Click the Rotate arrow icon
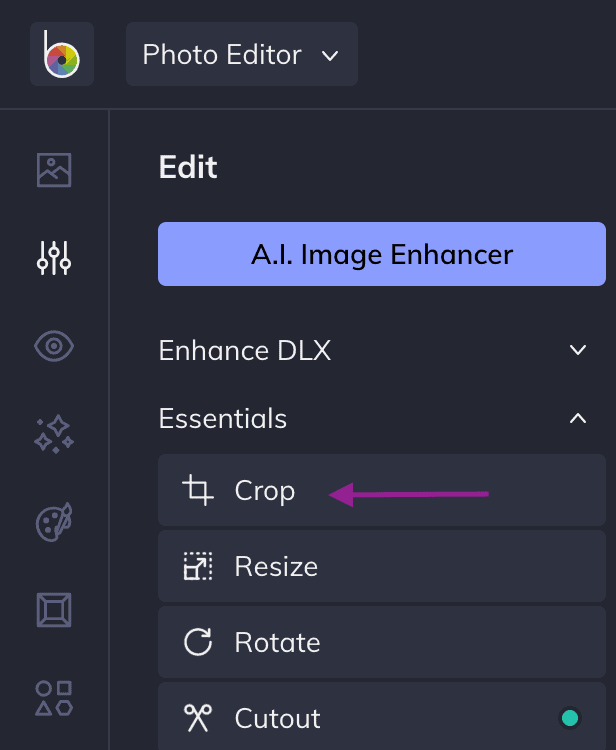 198,642
